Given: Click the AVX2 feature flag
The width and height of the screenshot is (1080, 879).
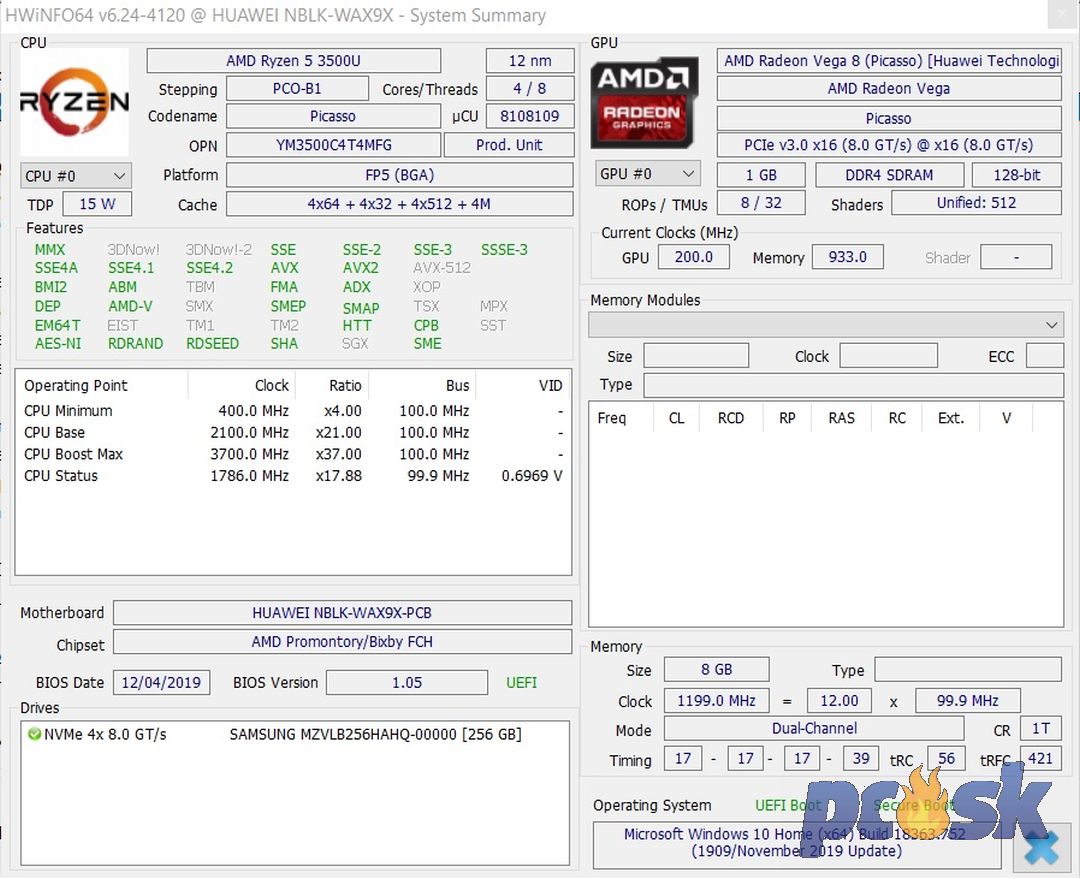Looking at the screenshot, I should pos(361,267).
